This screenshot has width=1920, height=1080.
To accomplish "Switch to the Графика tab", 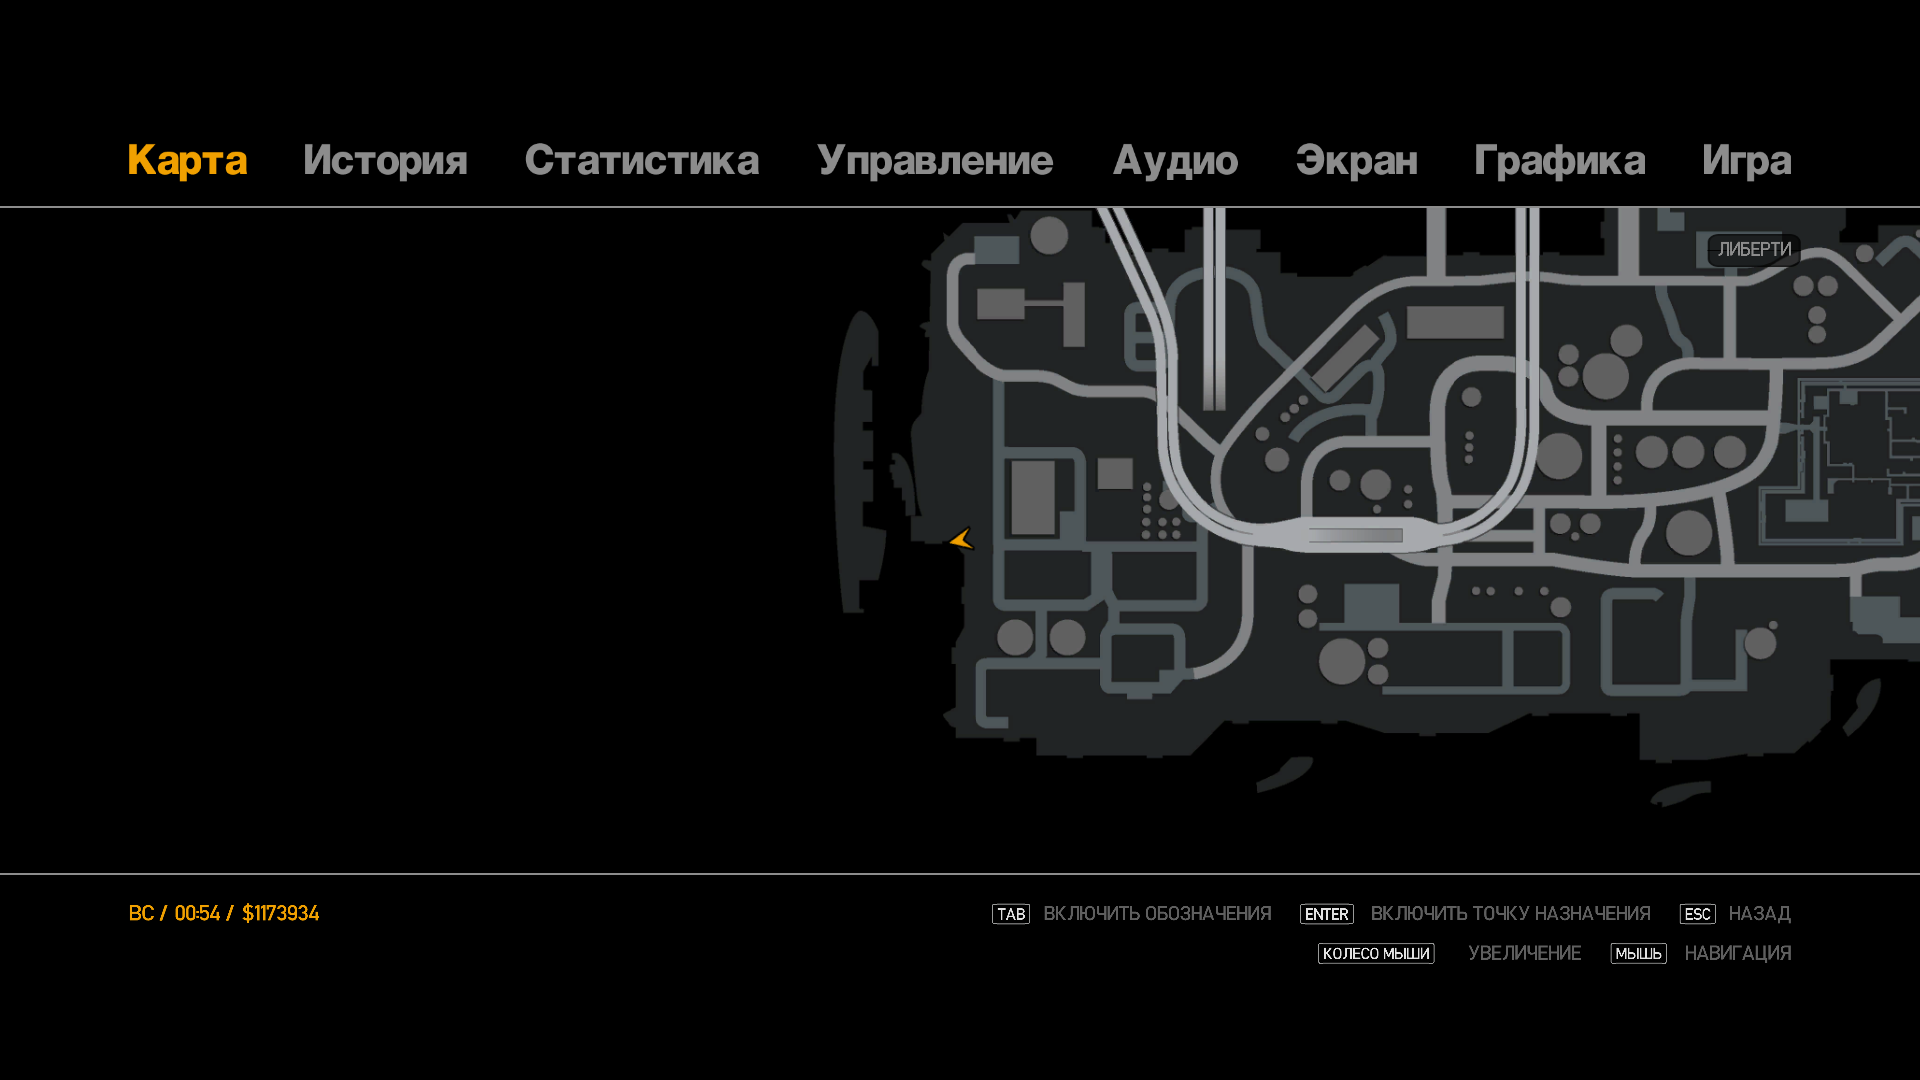I will click(x=1559, y=161).
